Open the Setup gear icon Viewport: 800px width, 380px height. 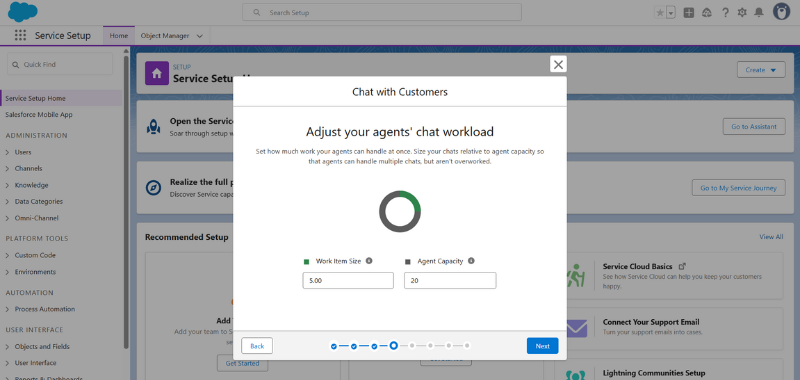(742, 13)
